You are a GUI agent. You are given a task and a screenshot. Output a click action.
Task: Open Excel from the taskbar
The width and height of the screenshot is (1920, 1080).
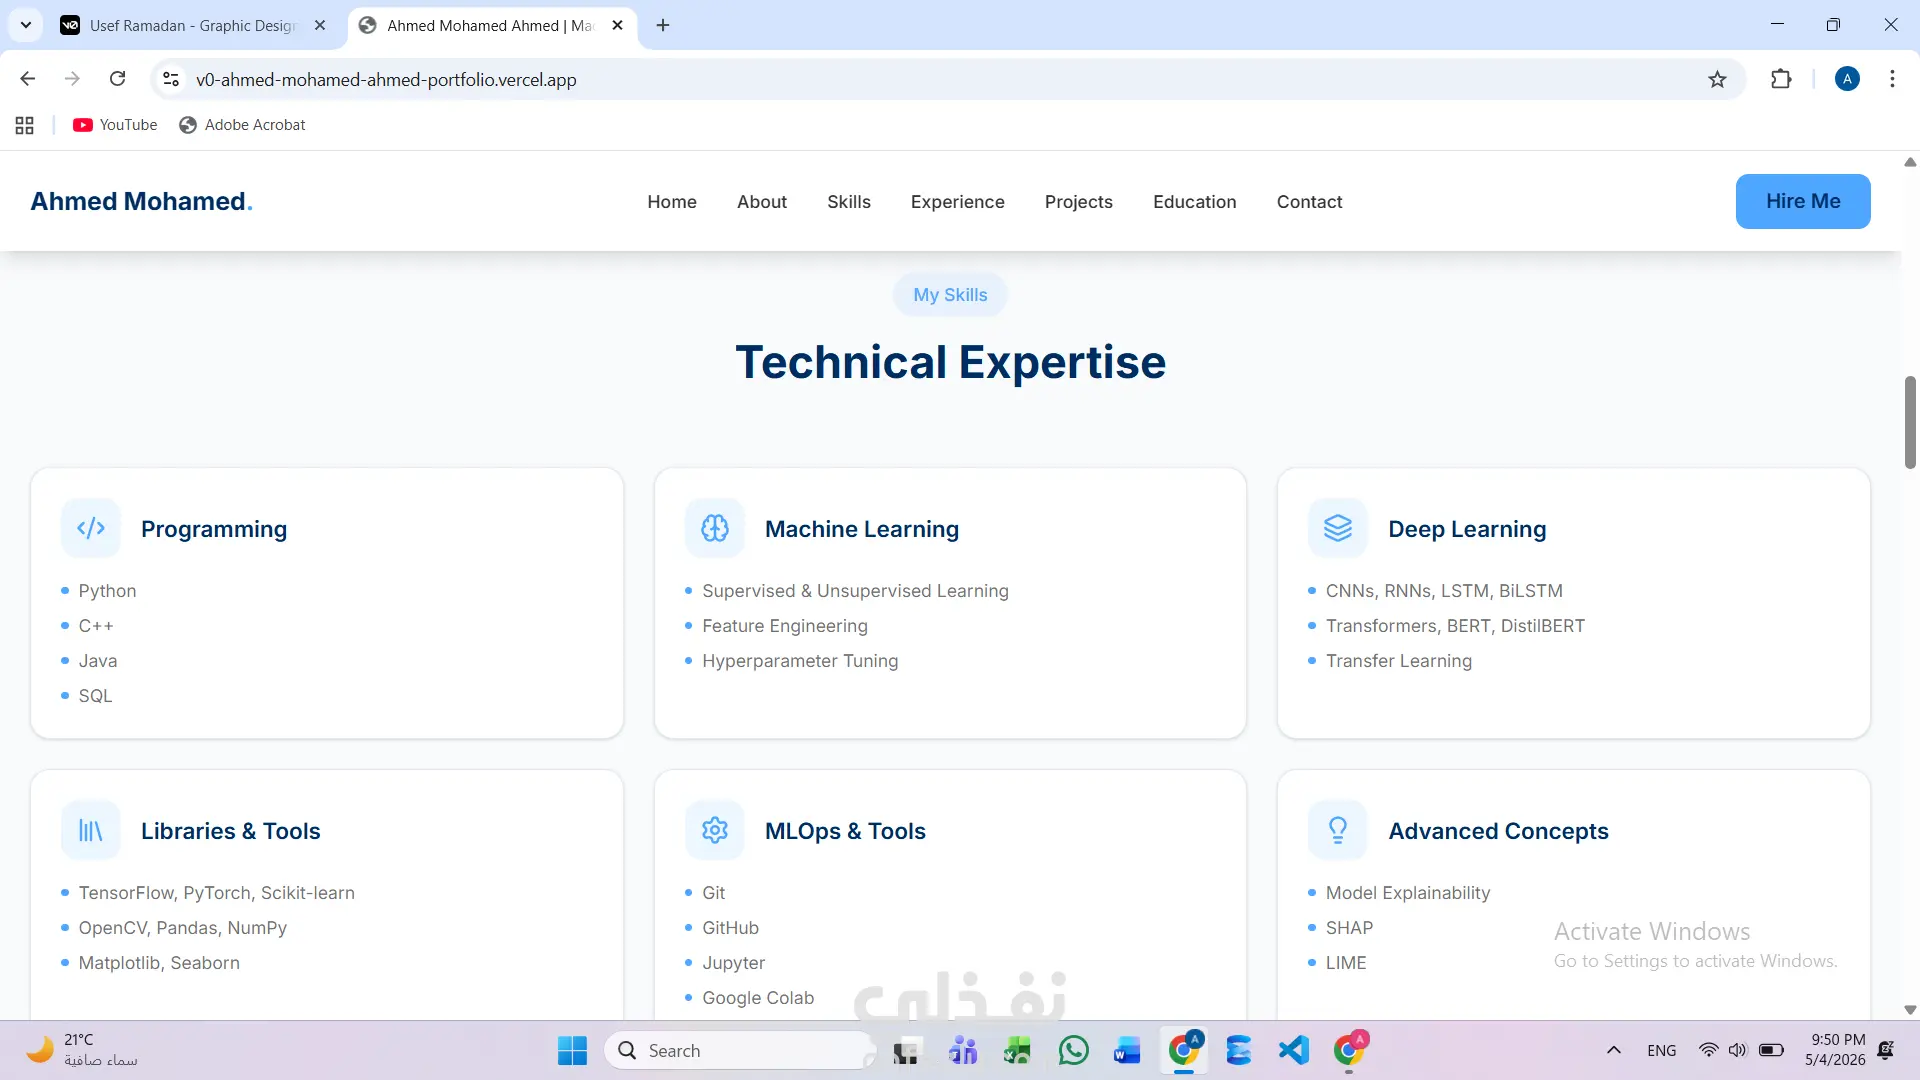click(x=1018, y=1051)
